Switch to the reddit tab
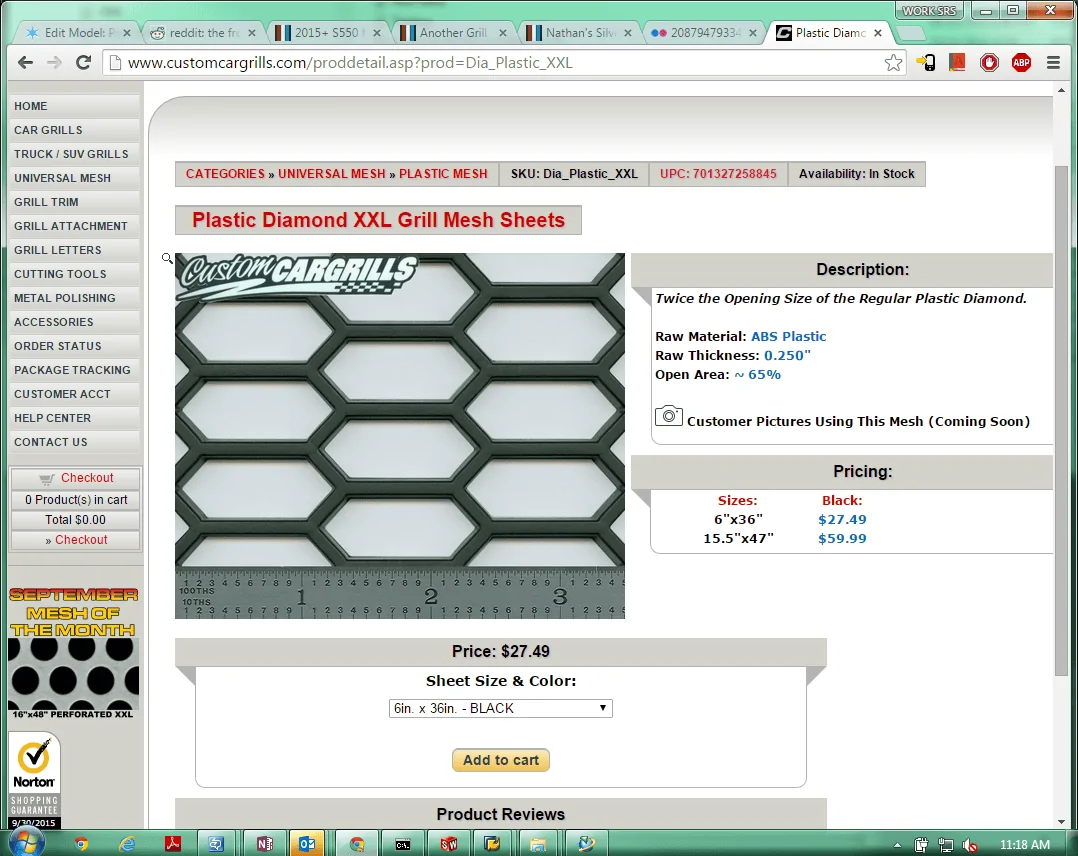1078x856 pixels. pyautogui.click(x=204, y=33)
